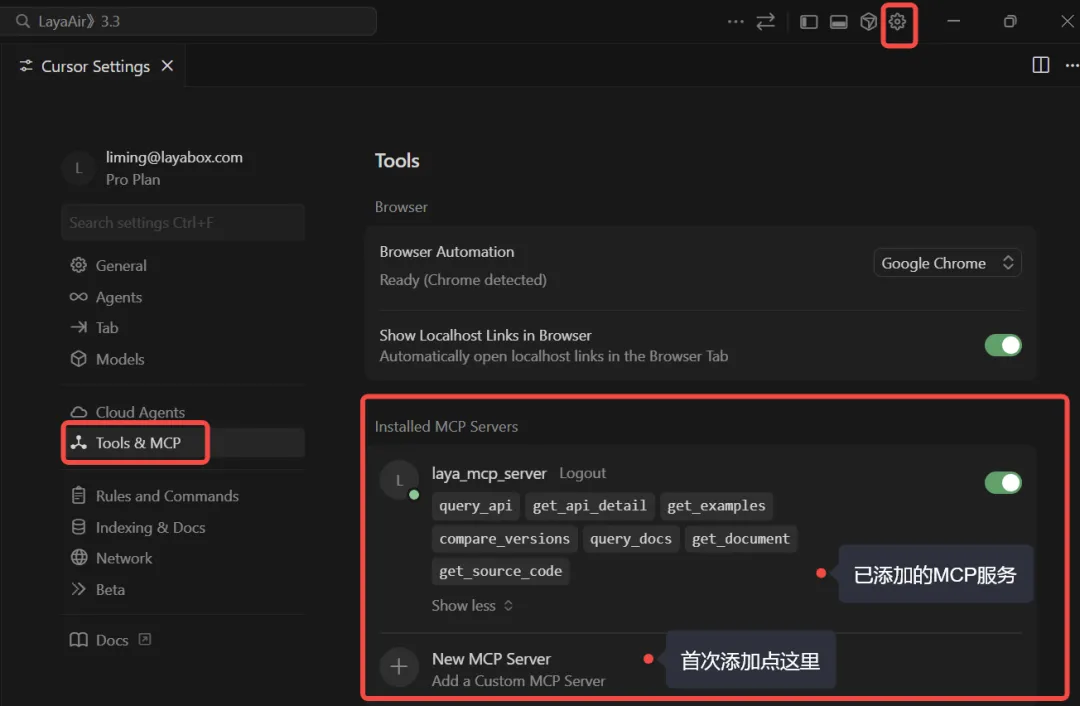This screenshot has width=1080, height=706.
Task: Click the swap arrows icon in title bar
Action: coord(766,22)
